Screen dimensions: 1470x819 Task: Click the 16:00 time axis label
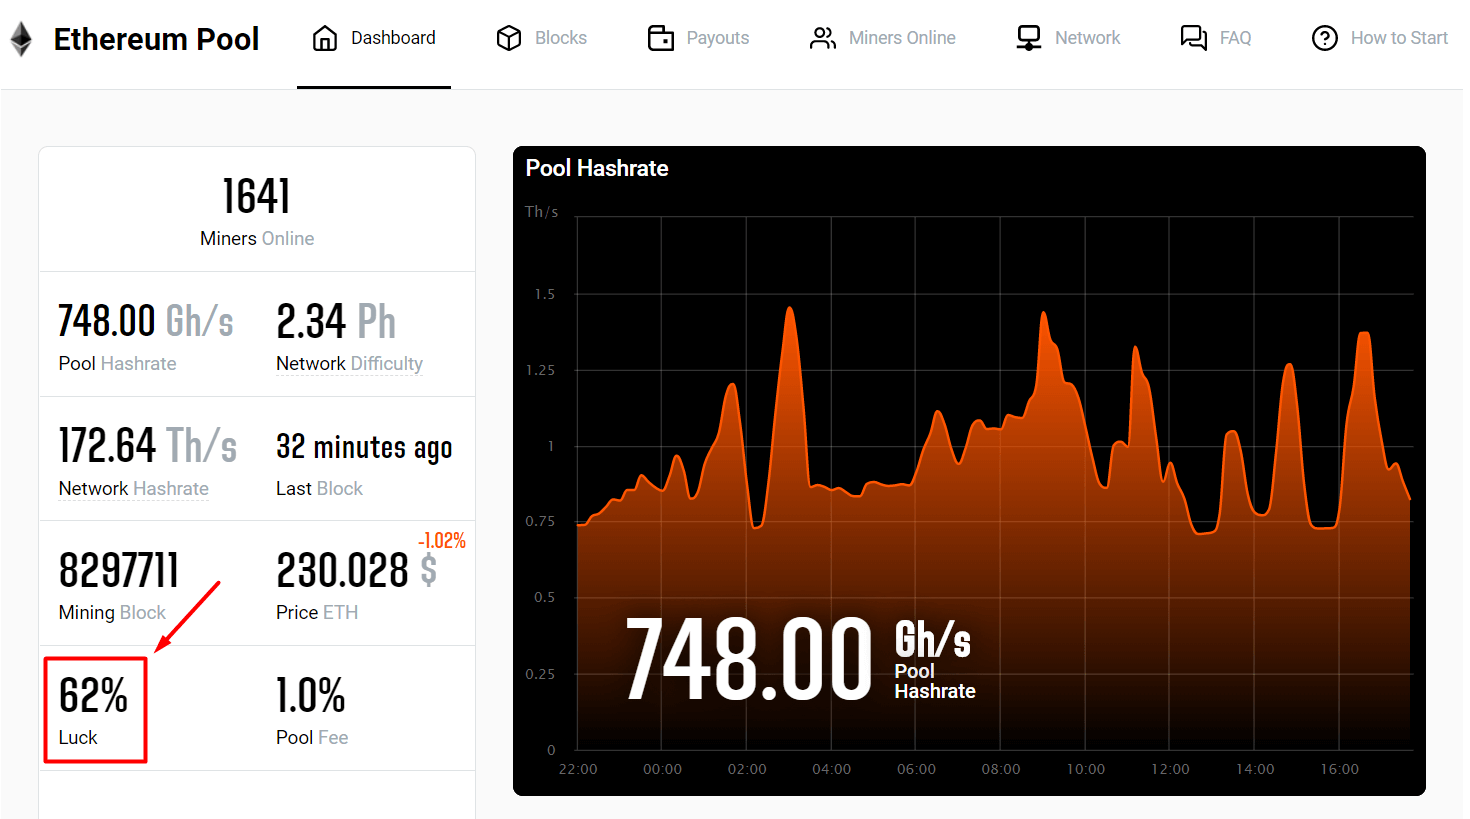pos(1340,769)
